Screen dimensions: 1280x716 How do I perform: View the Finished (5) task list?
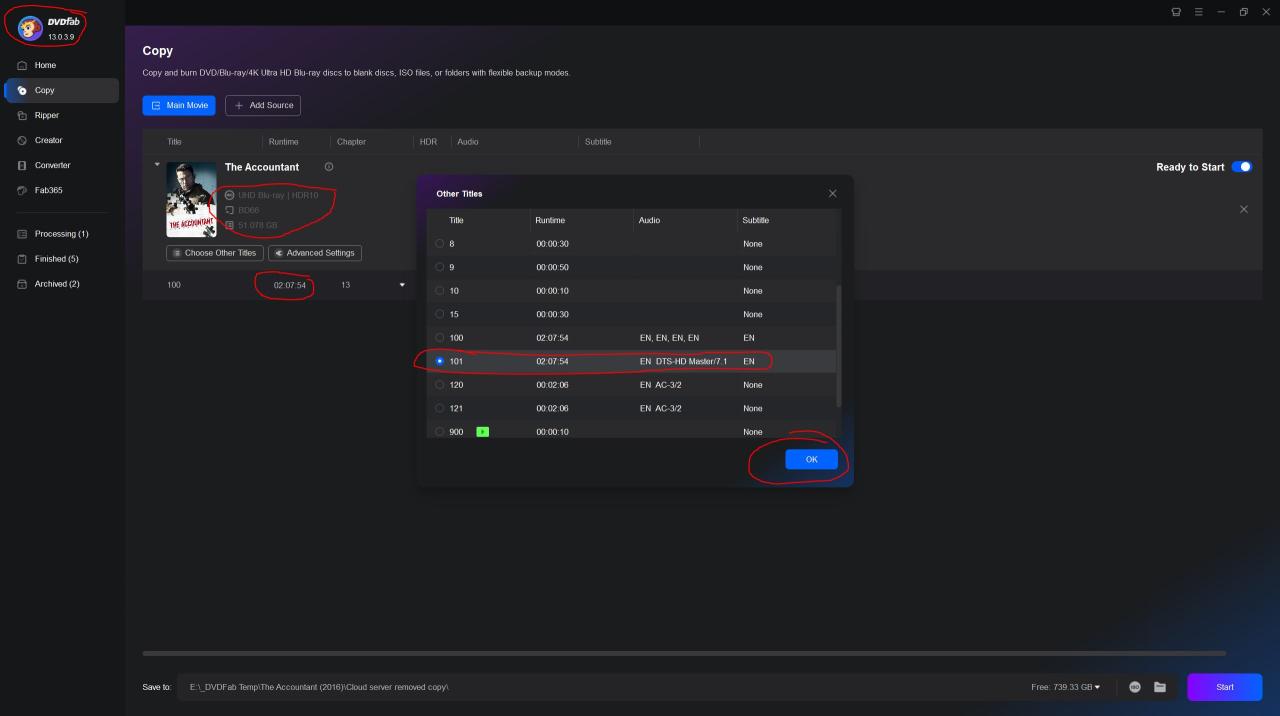tap(61, 259)
